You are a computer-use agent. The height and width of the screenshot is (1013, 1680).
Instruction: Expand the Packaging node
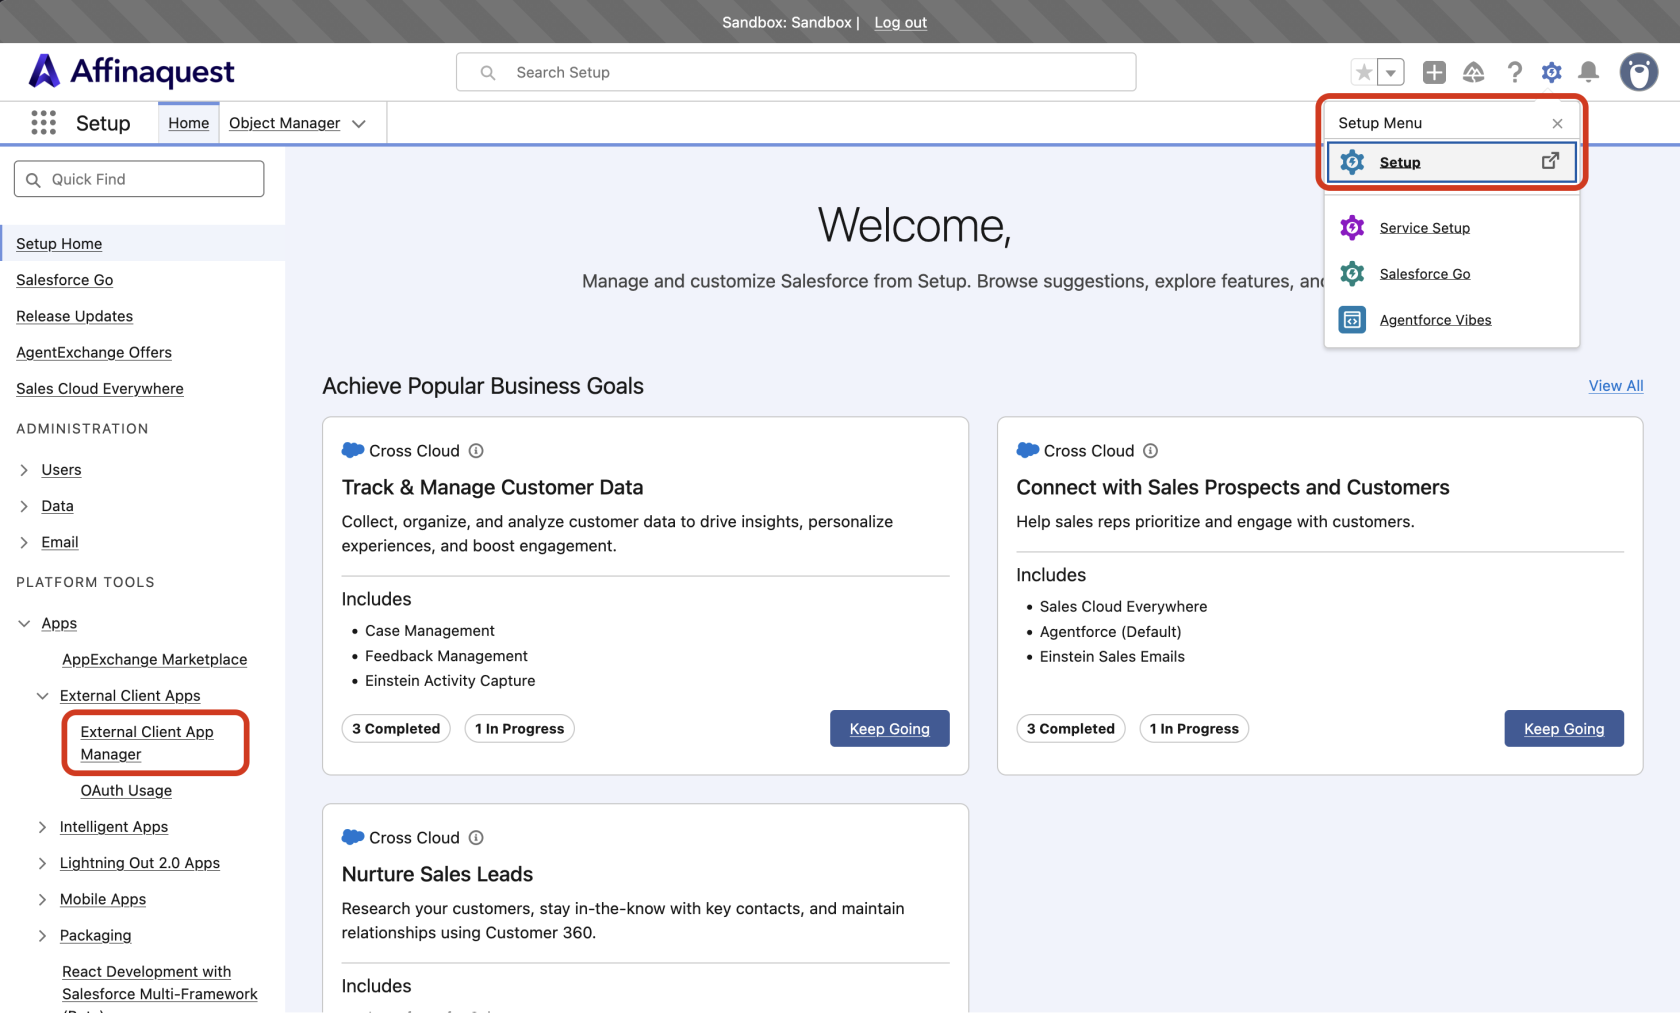42,936
